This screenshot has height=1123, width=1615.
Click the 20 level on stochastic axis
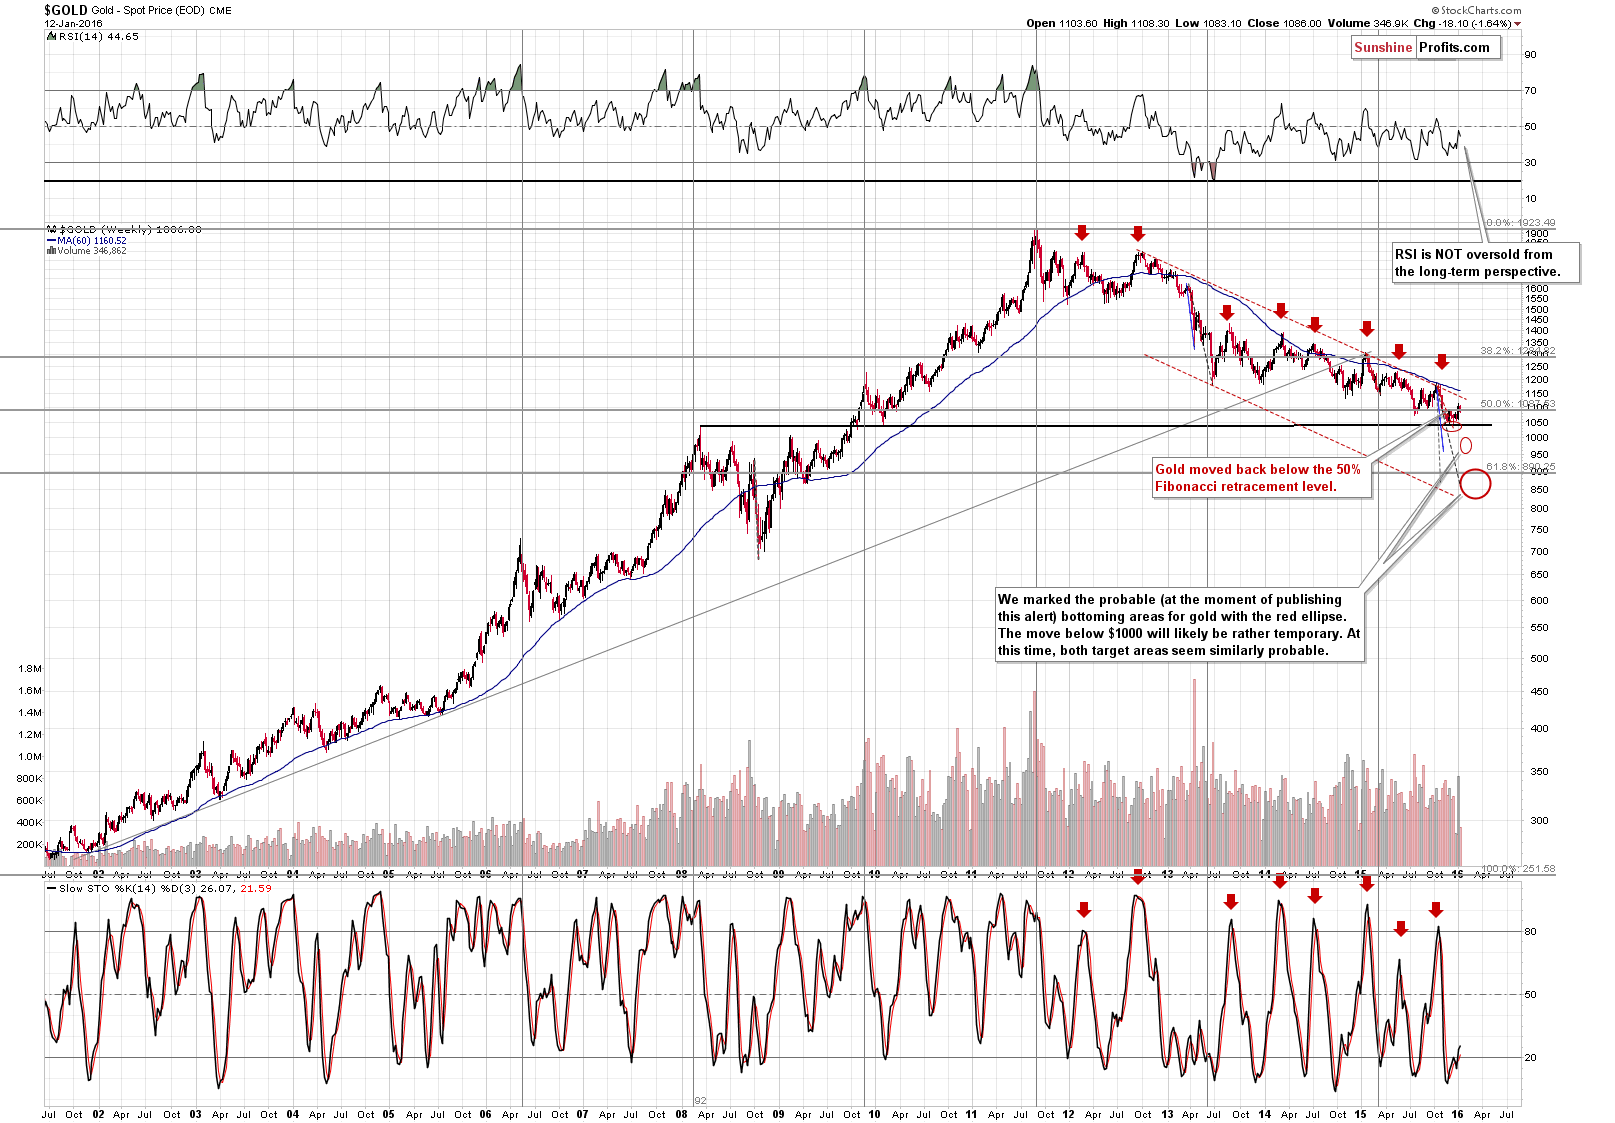tap(1530, 1057)
